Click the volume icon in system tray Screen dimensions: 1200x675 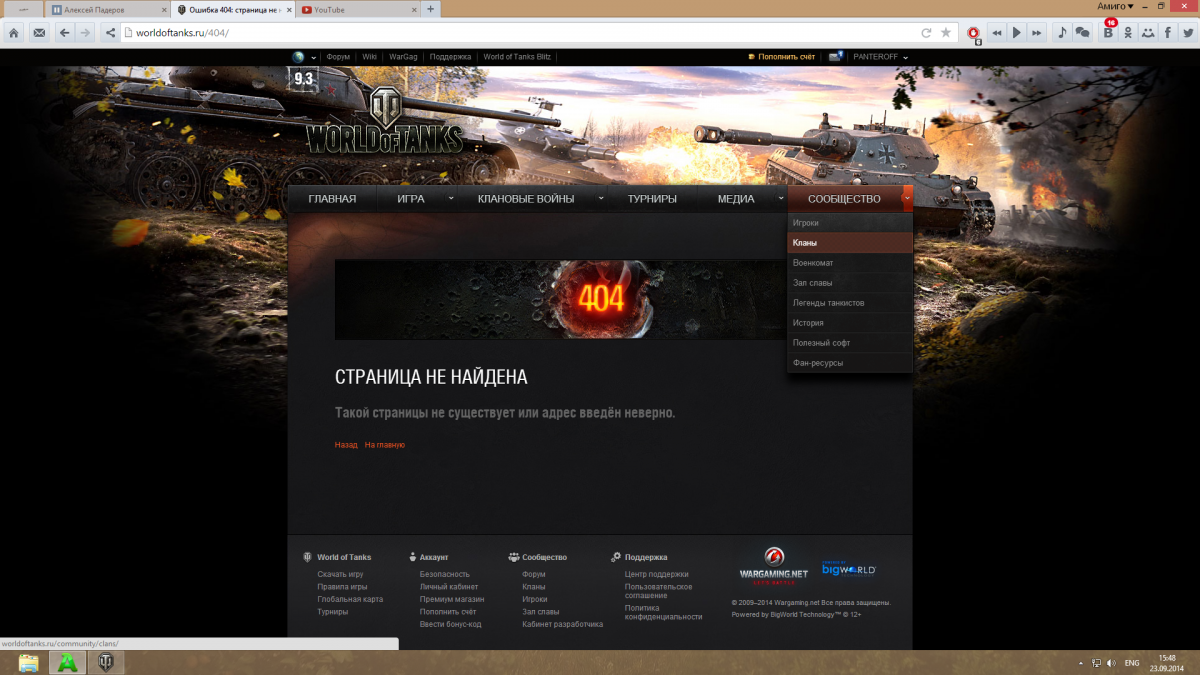[x=1111, y=663]
